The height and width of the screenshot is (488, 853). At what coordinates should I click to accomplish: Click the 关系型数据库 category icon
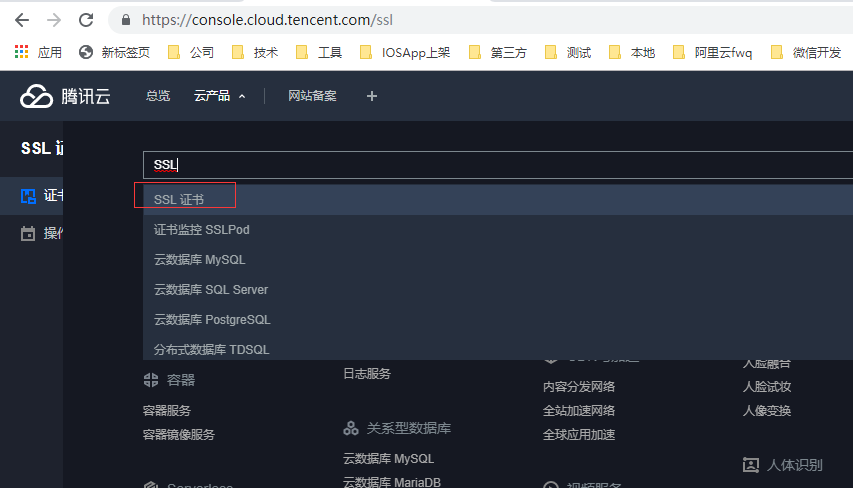[x=351, y=428]
